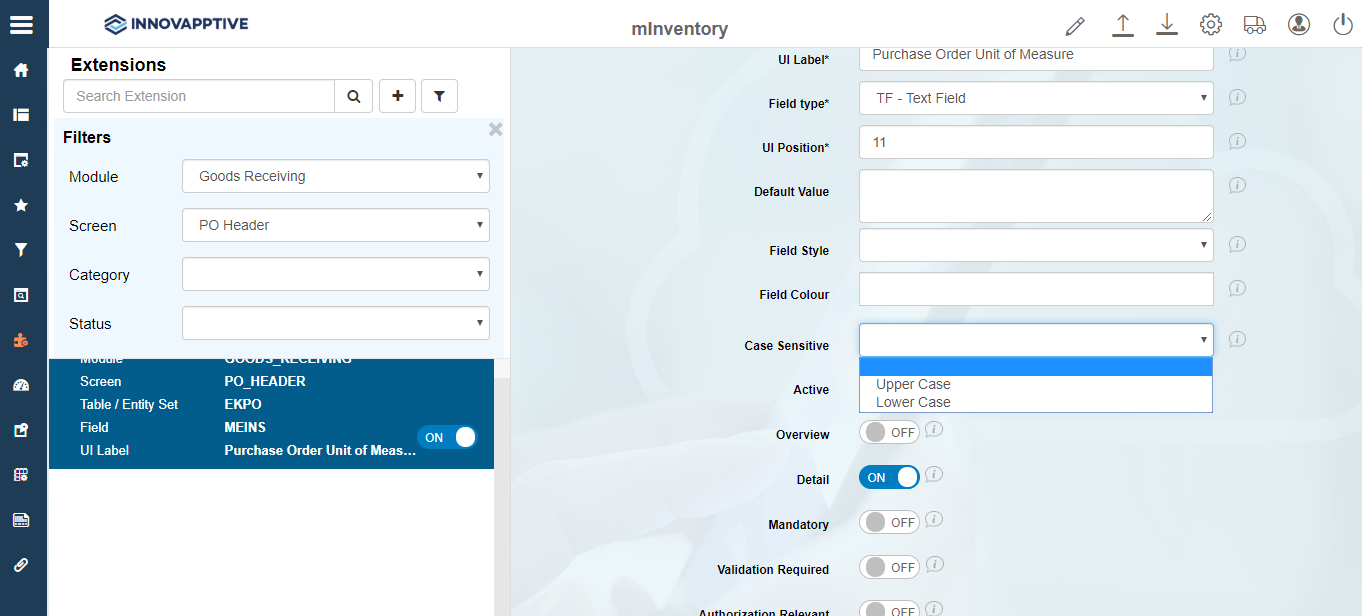The width and height of the screenshot is (1366, 616).
Task: Open settings gear icon
Action: click(x=1211, y=25)
